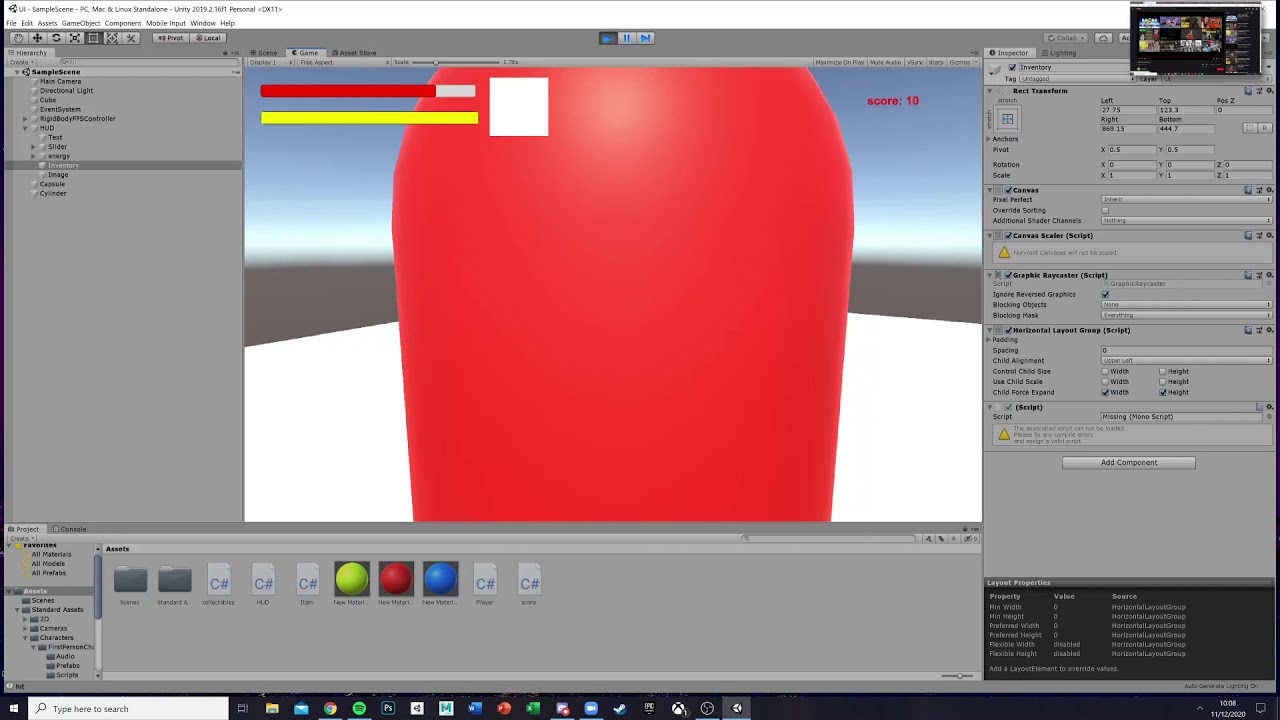Viewport: 1280px width, 720px height.
Task: Open the collectables C# script asset
Action: [219, 585]
